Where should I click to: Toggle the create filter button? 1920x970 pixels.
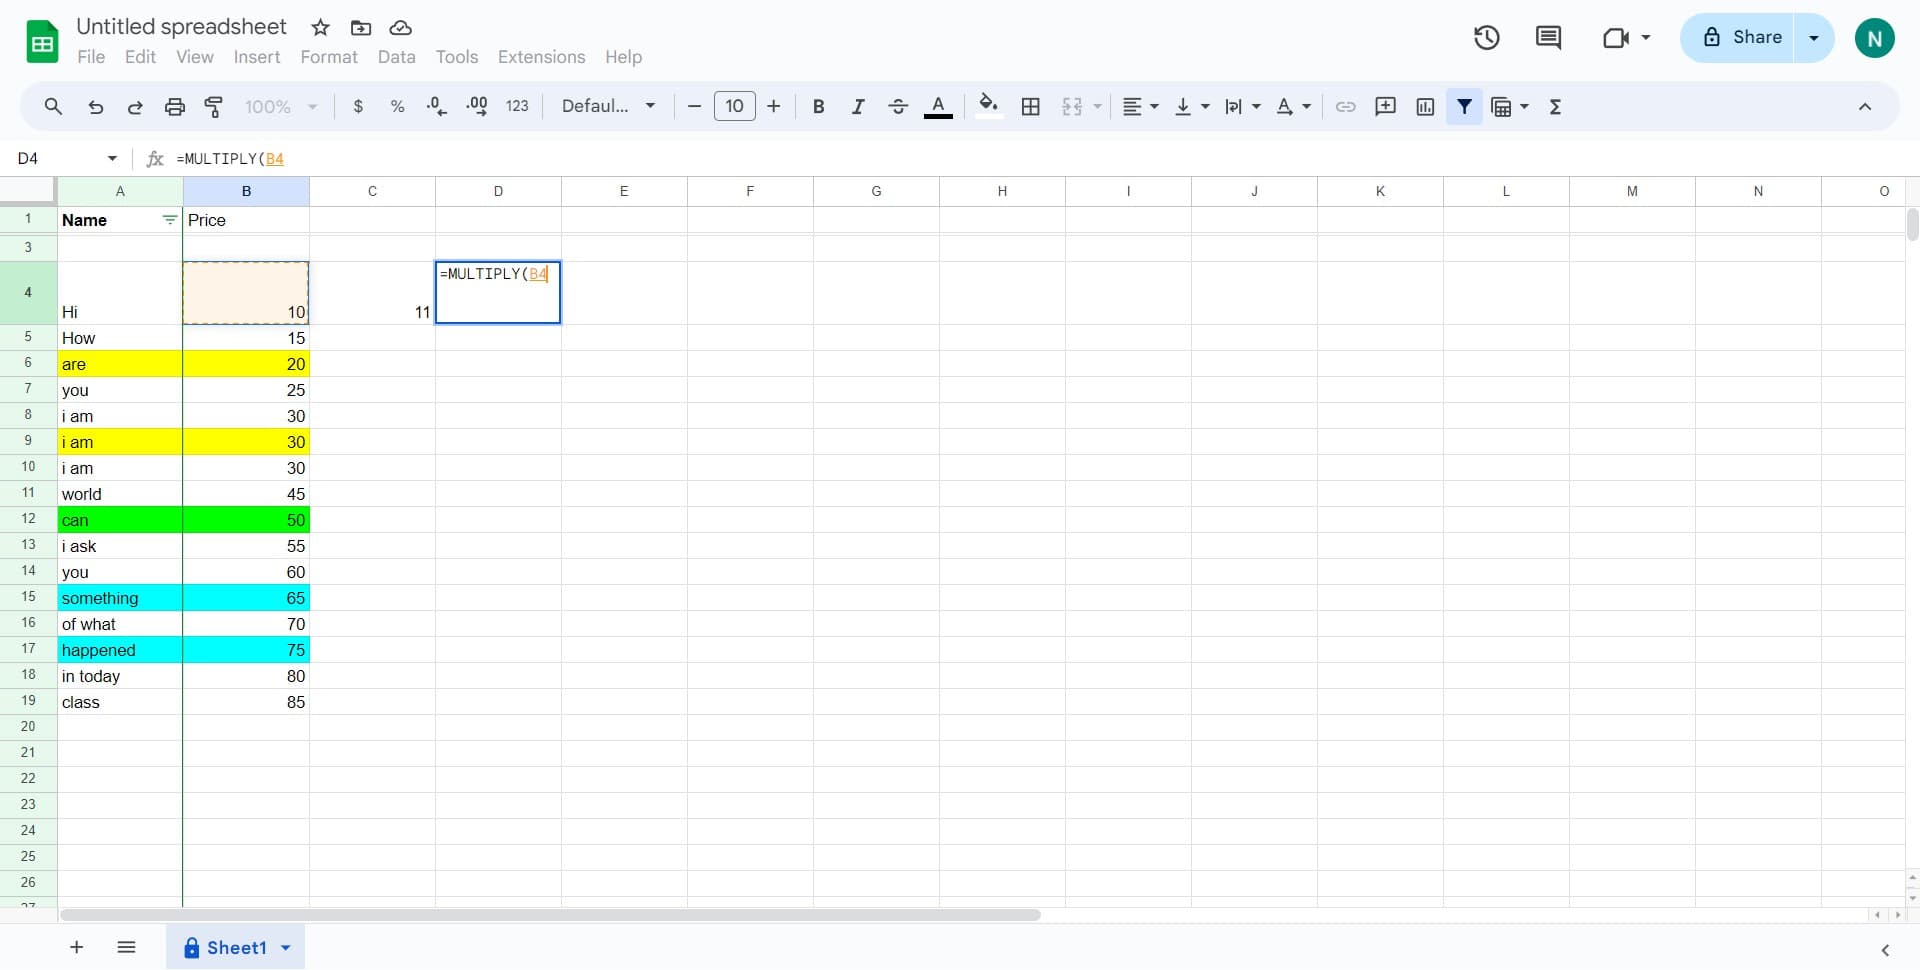[x=1465, y=106]
